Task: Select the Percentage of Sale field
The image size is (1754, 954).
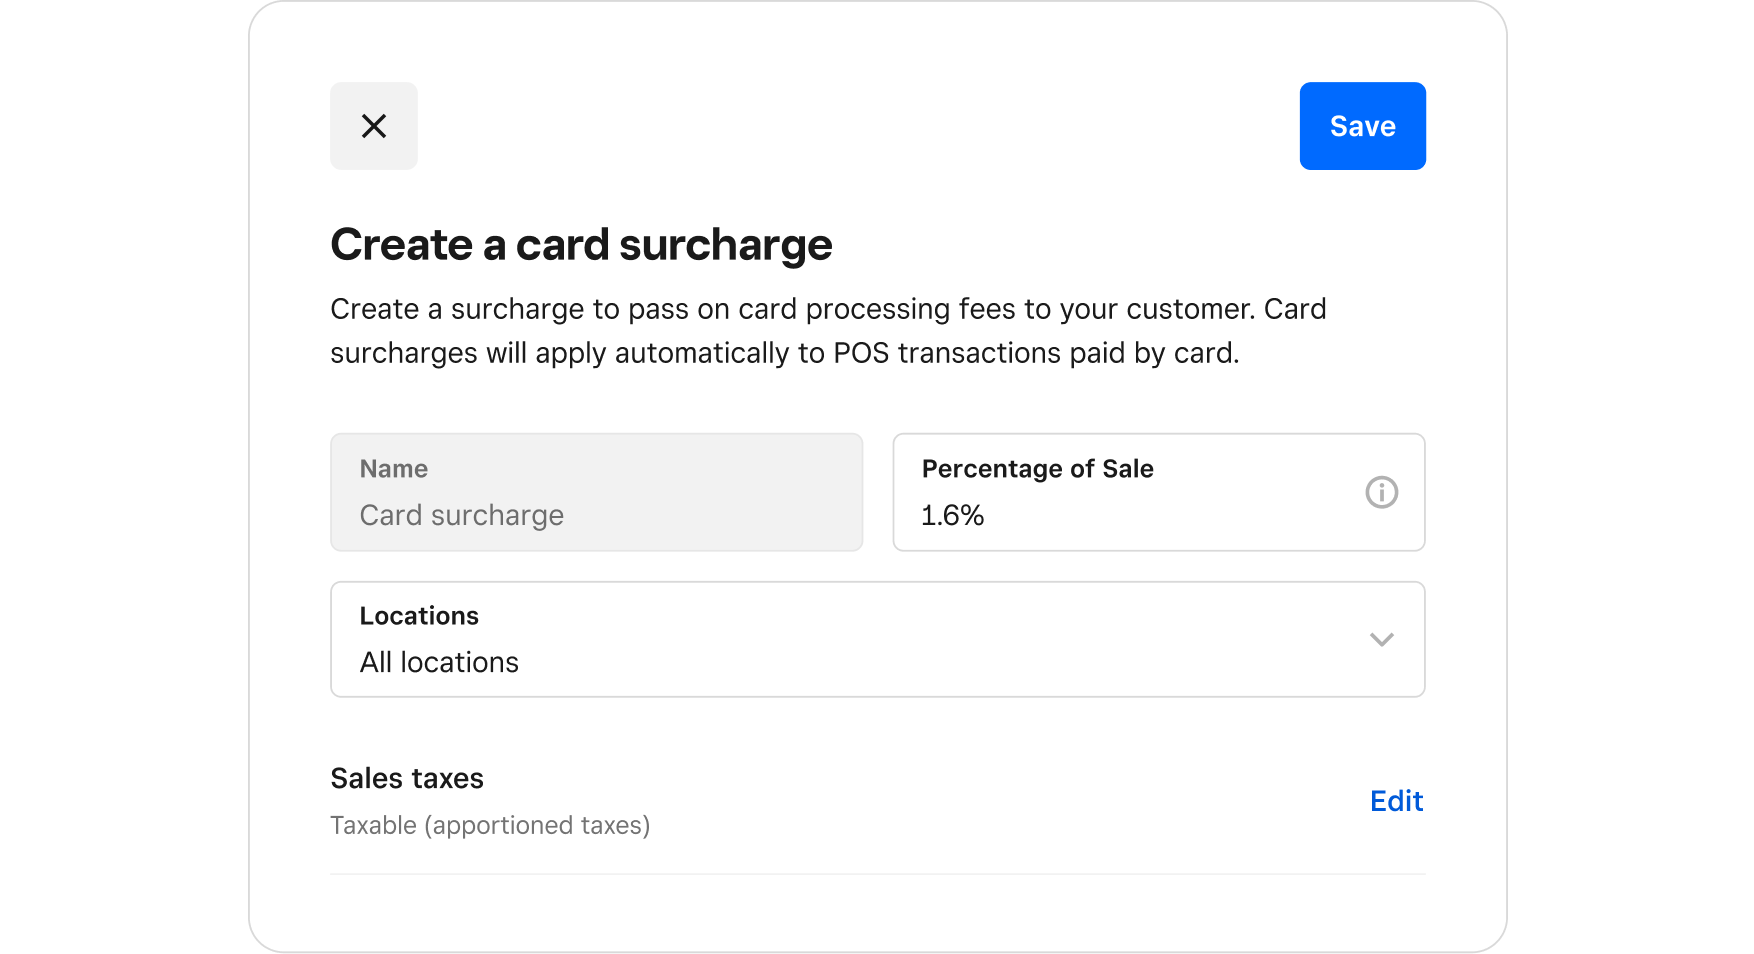Action: click(x=1158, y=492)
